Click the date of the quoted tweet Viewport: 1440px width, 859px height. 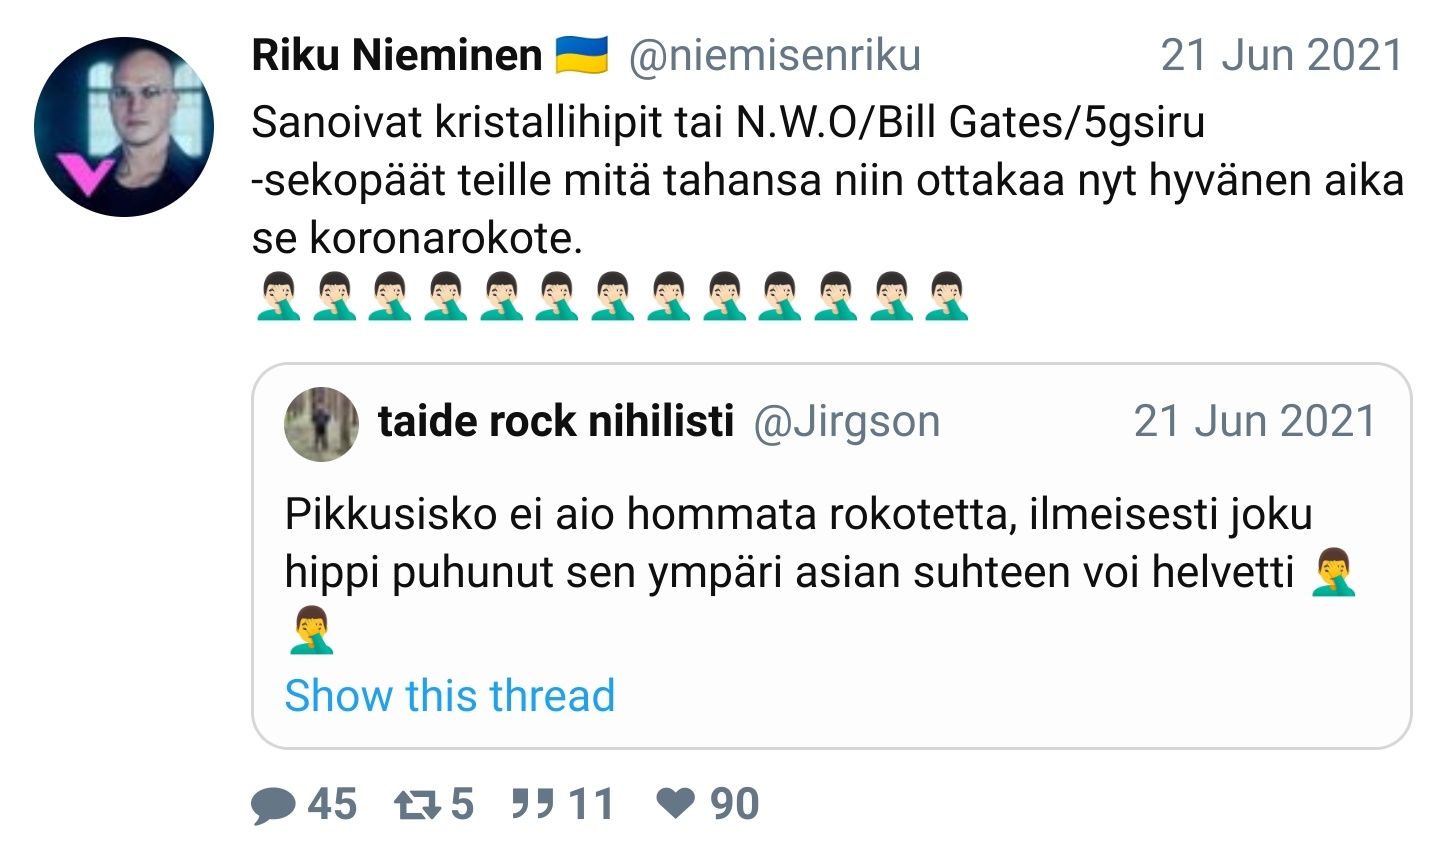1254,422
